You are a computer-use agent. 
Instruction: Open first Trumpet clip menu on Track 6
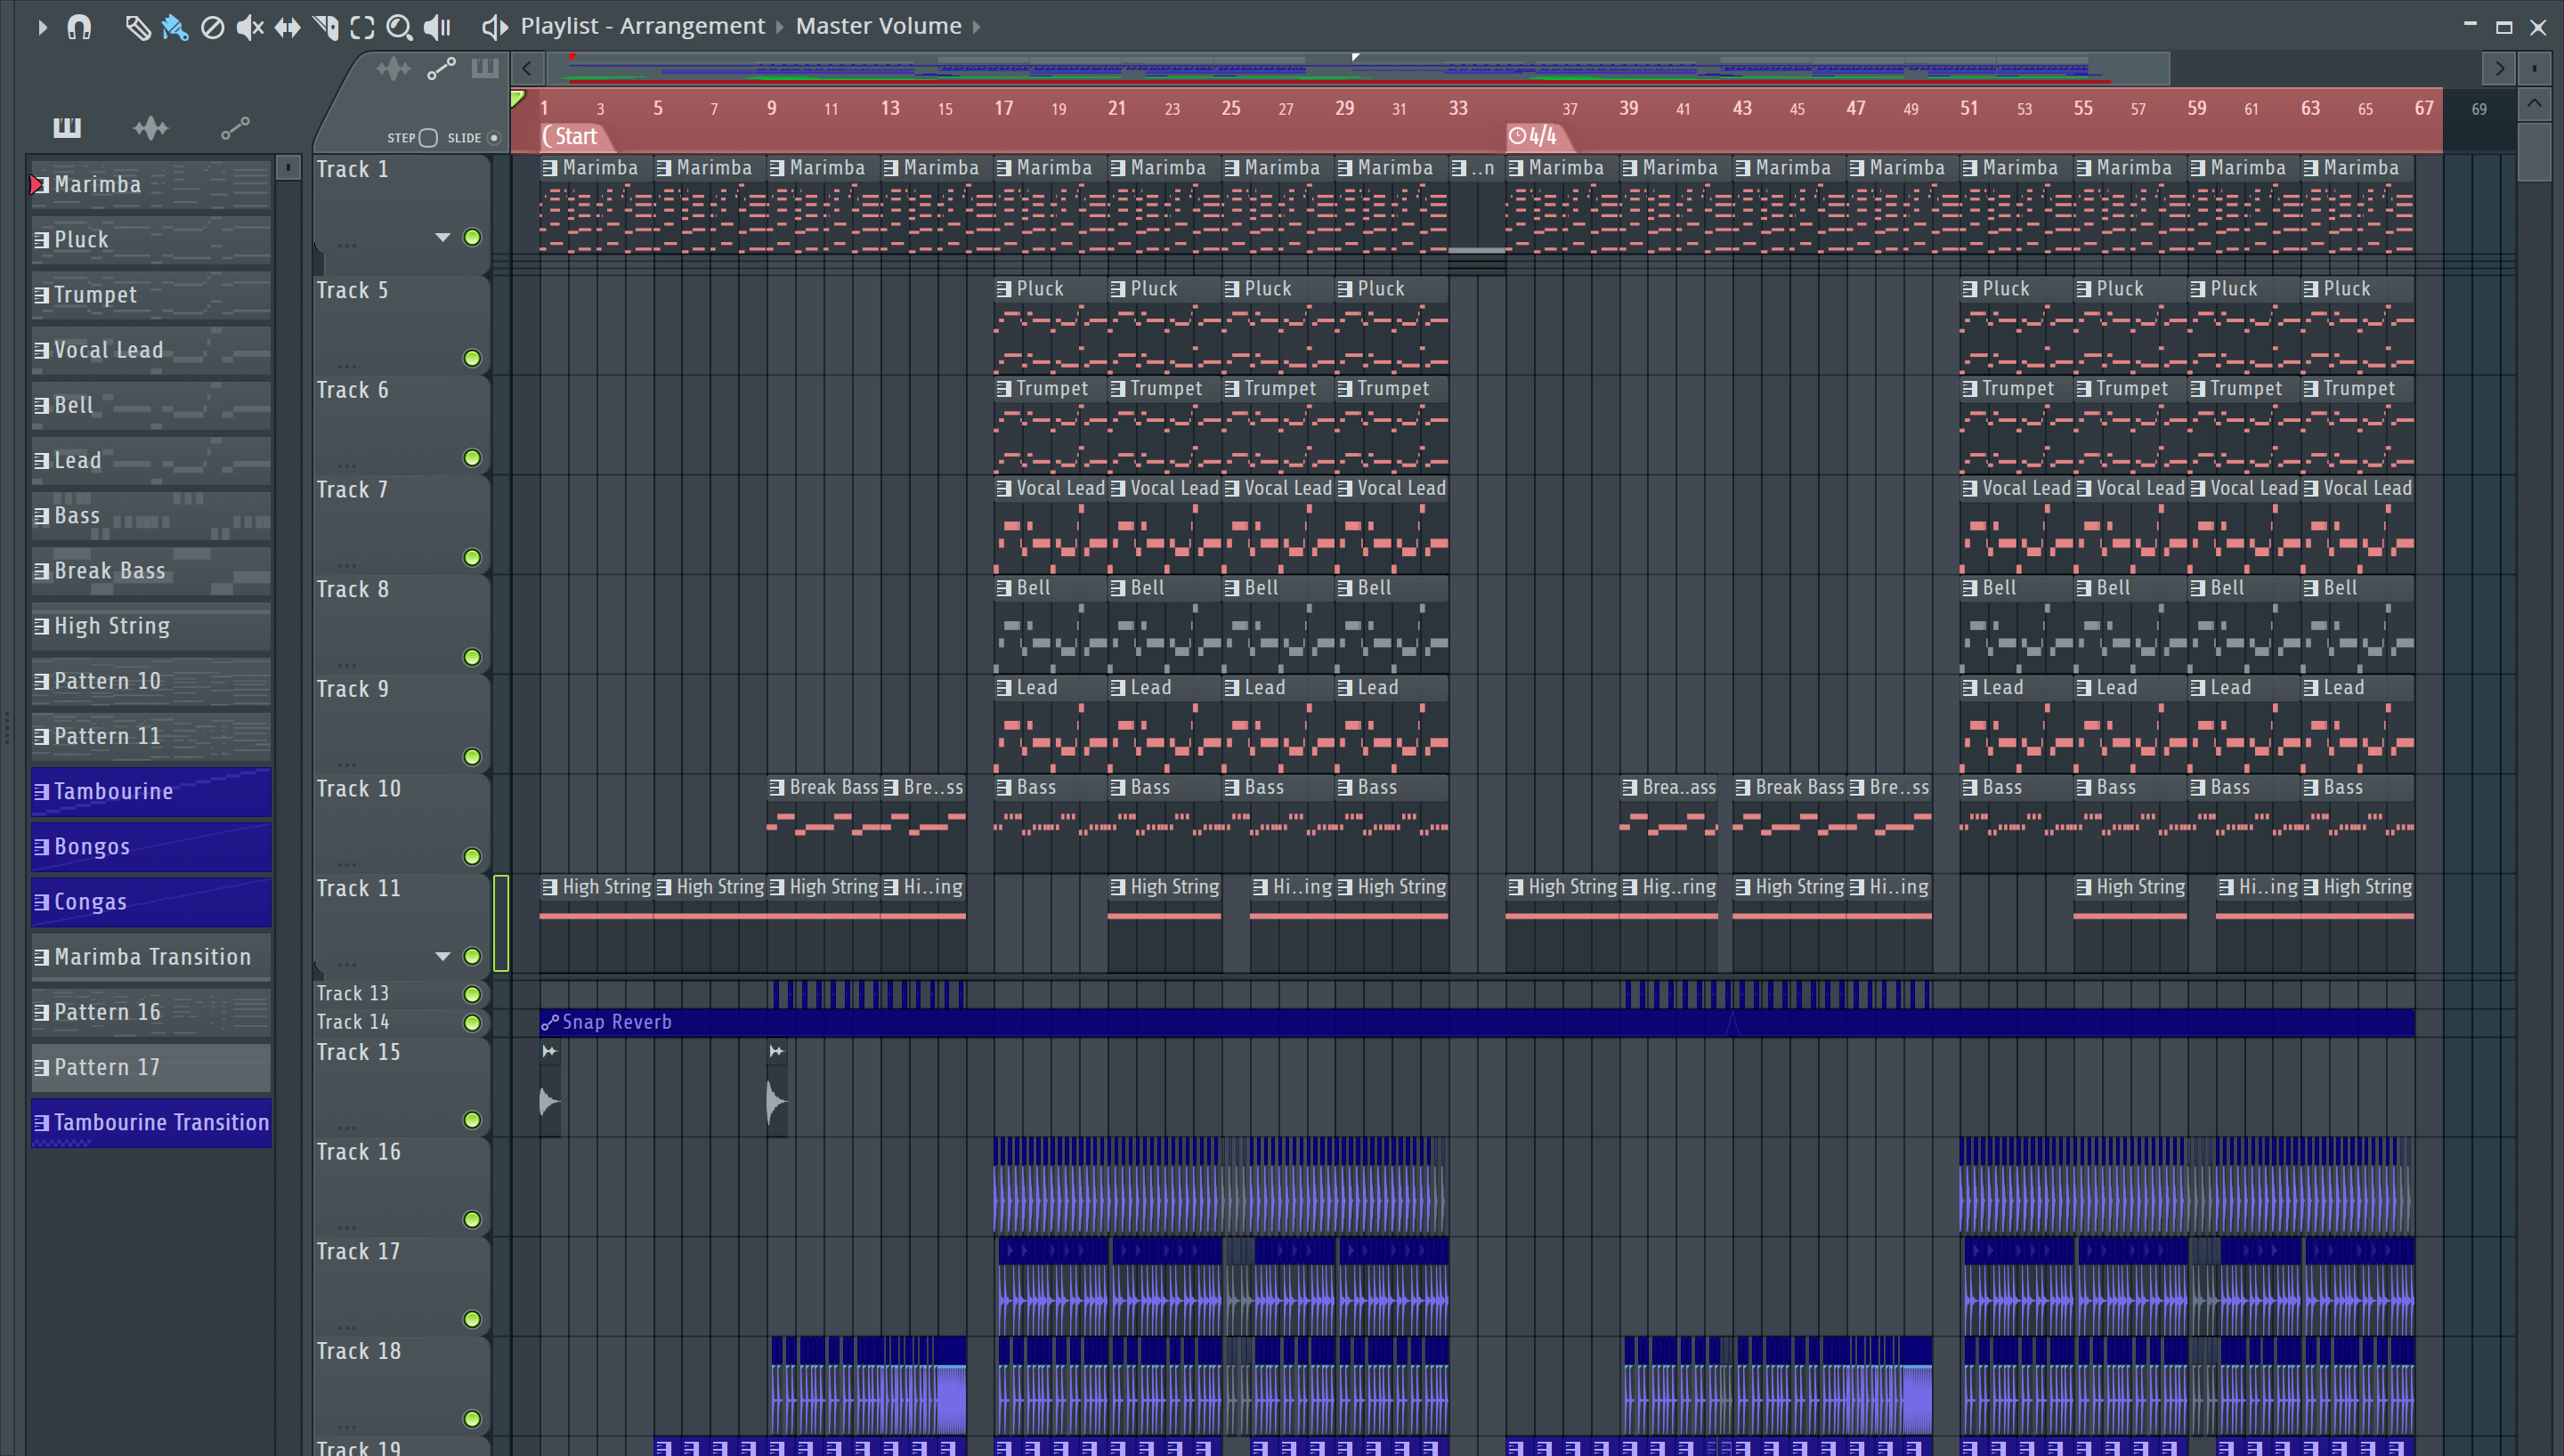click(1003, 389)
